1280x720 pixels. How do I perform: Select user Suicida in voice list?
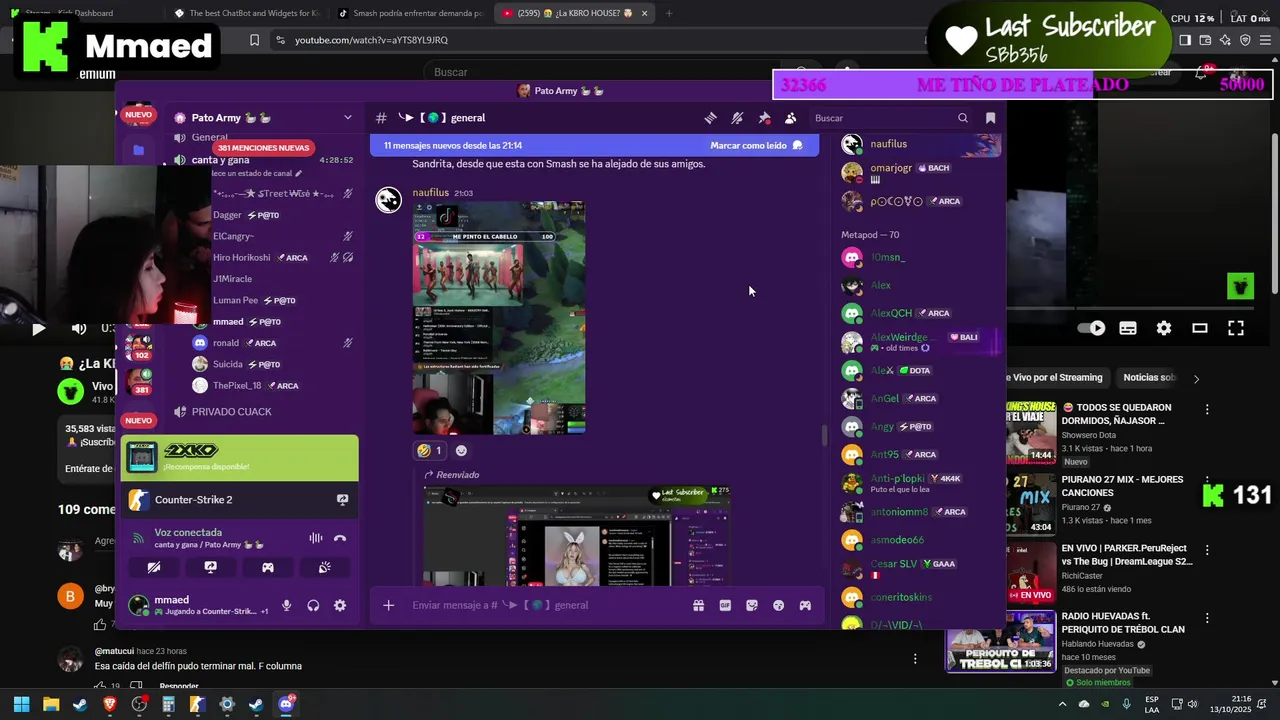[x=228, y=365]
